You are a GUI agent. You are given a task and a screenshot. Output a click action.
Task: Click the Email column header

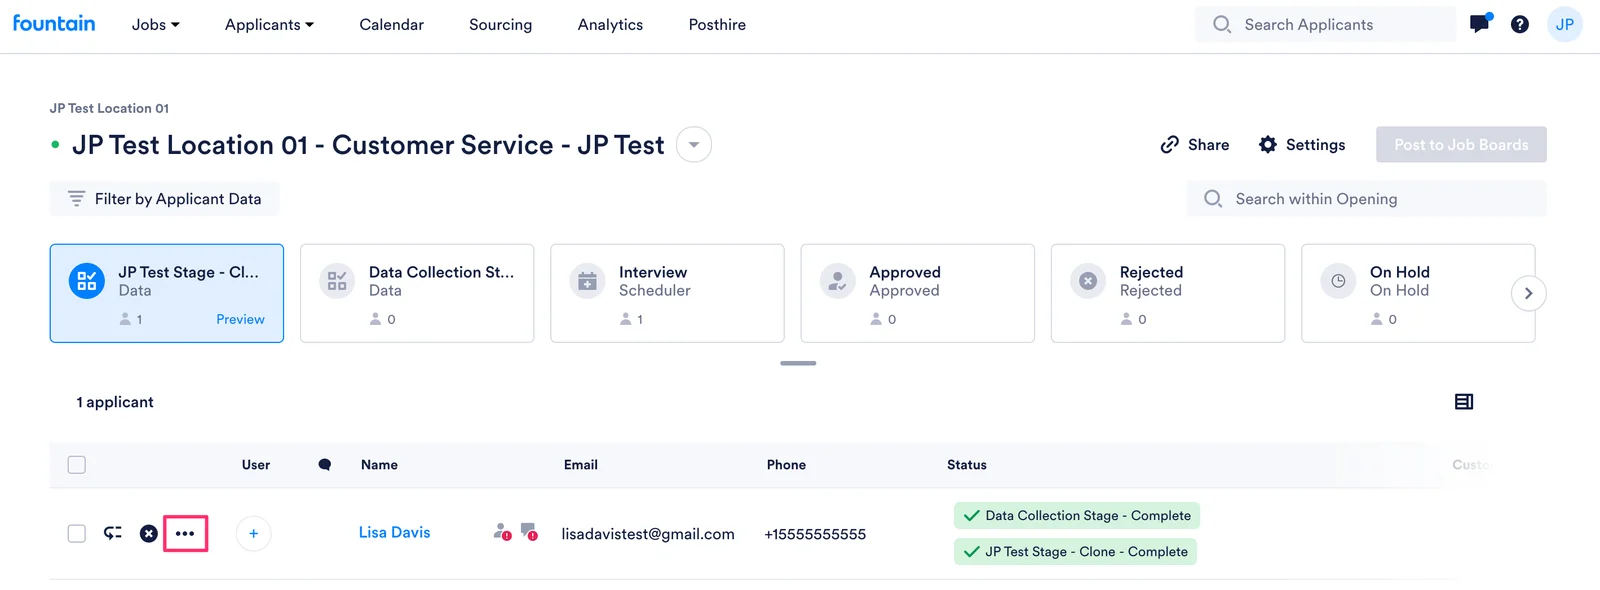click(581, 465)
